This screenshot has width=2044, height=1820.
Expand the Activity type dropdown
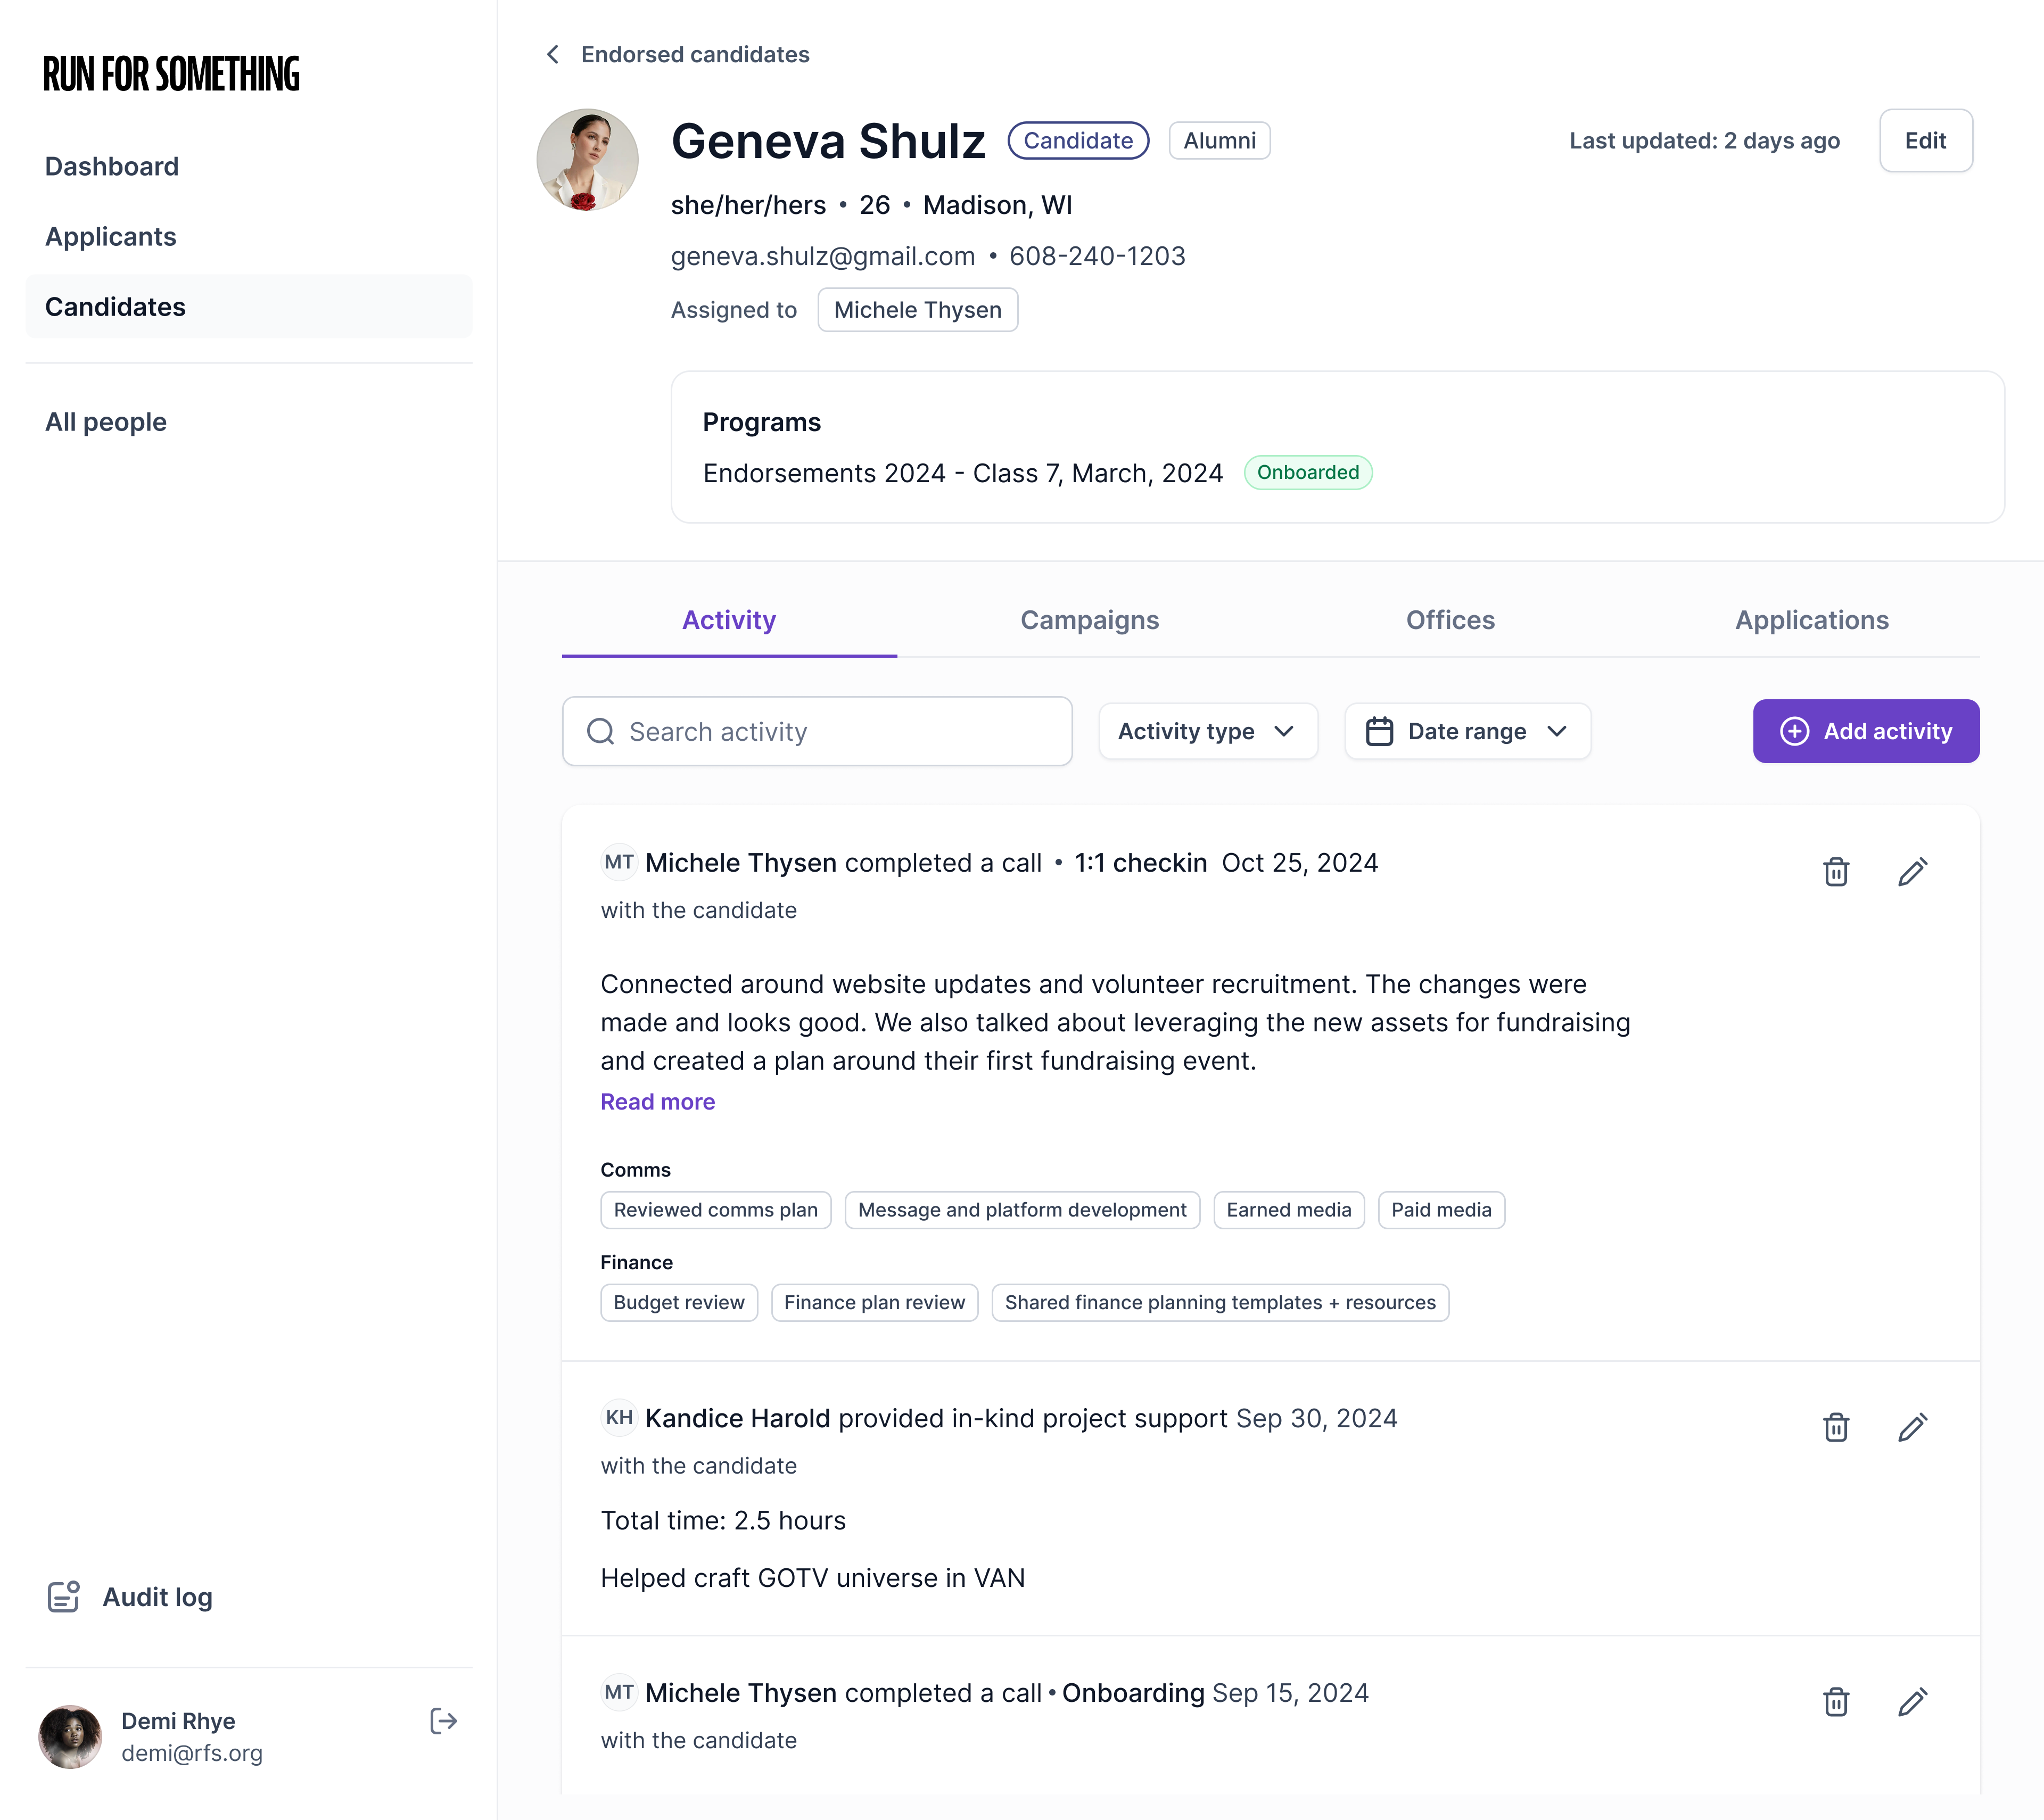click(x=1207, y=731)
